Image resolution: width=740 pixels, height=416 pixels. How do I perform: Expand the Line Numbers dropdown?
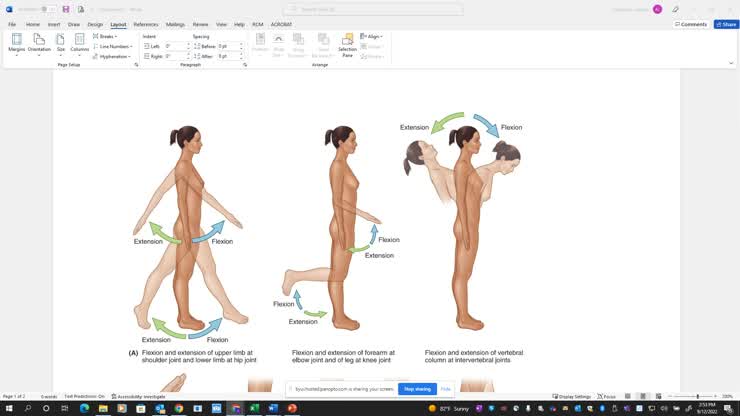coord(112,46)
